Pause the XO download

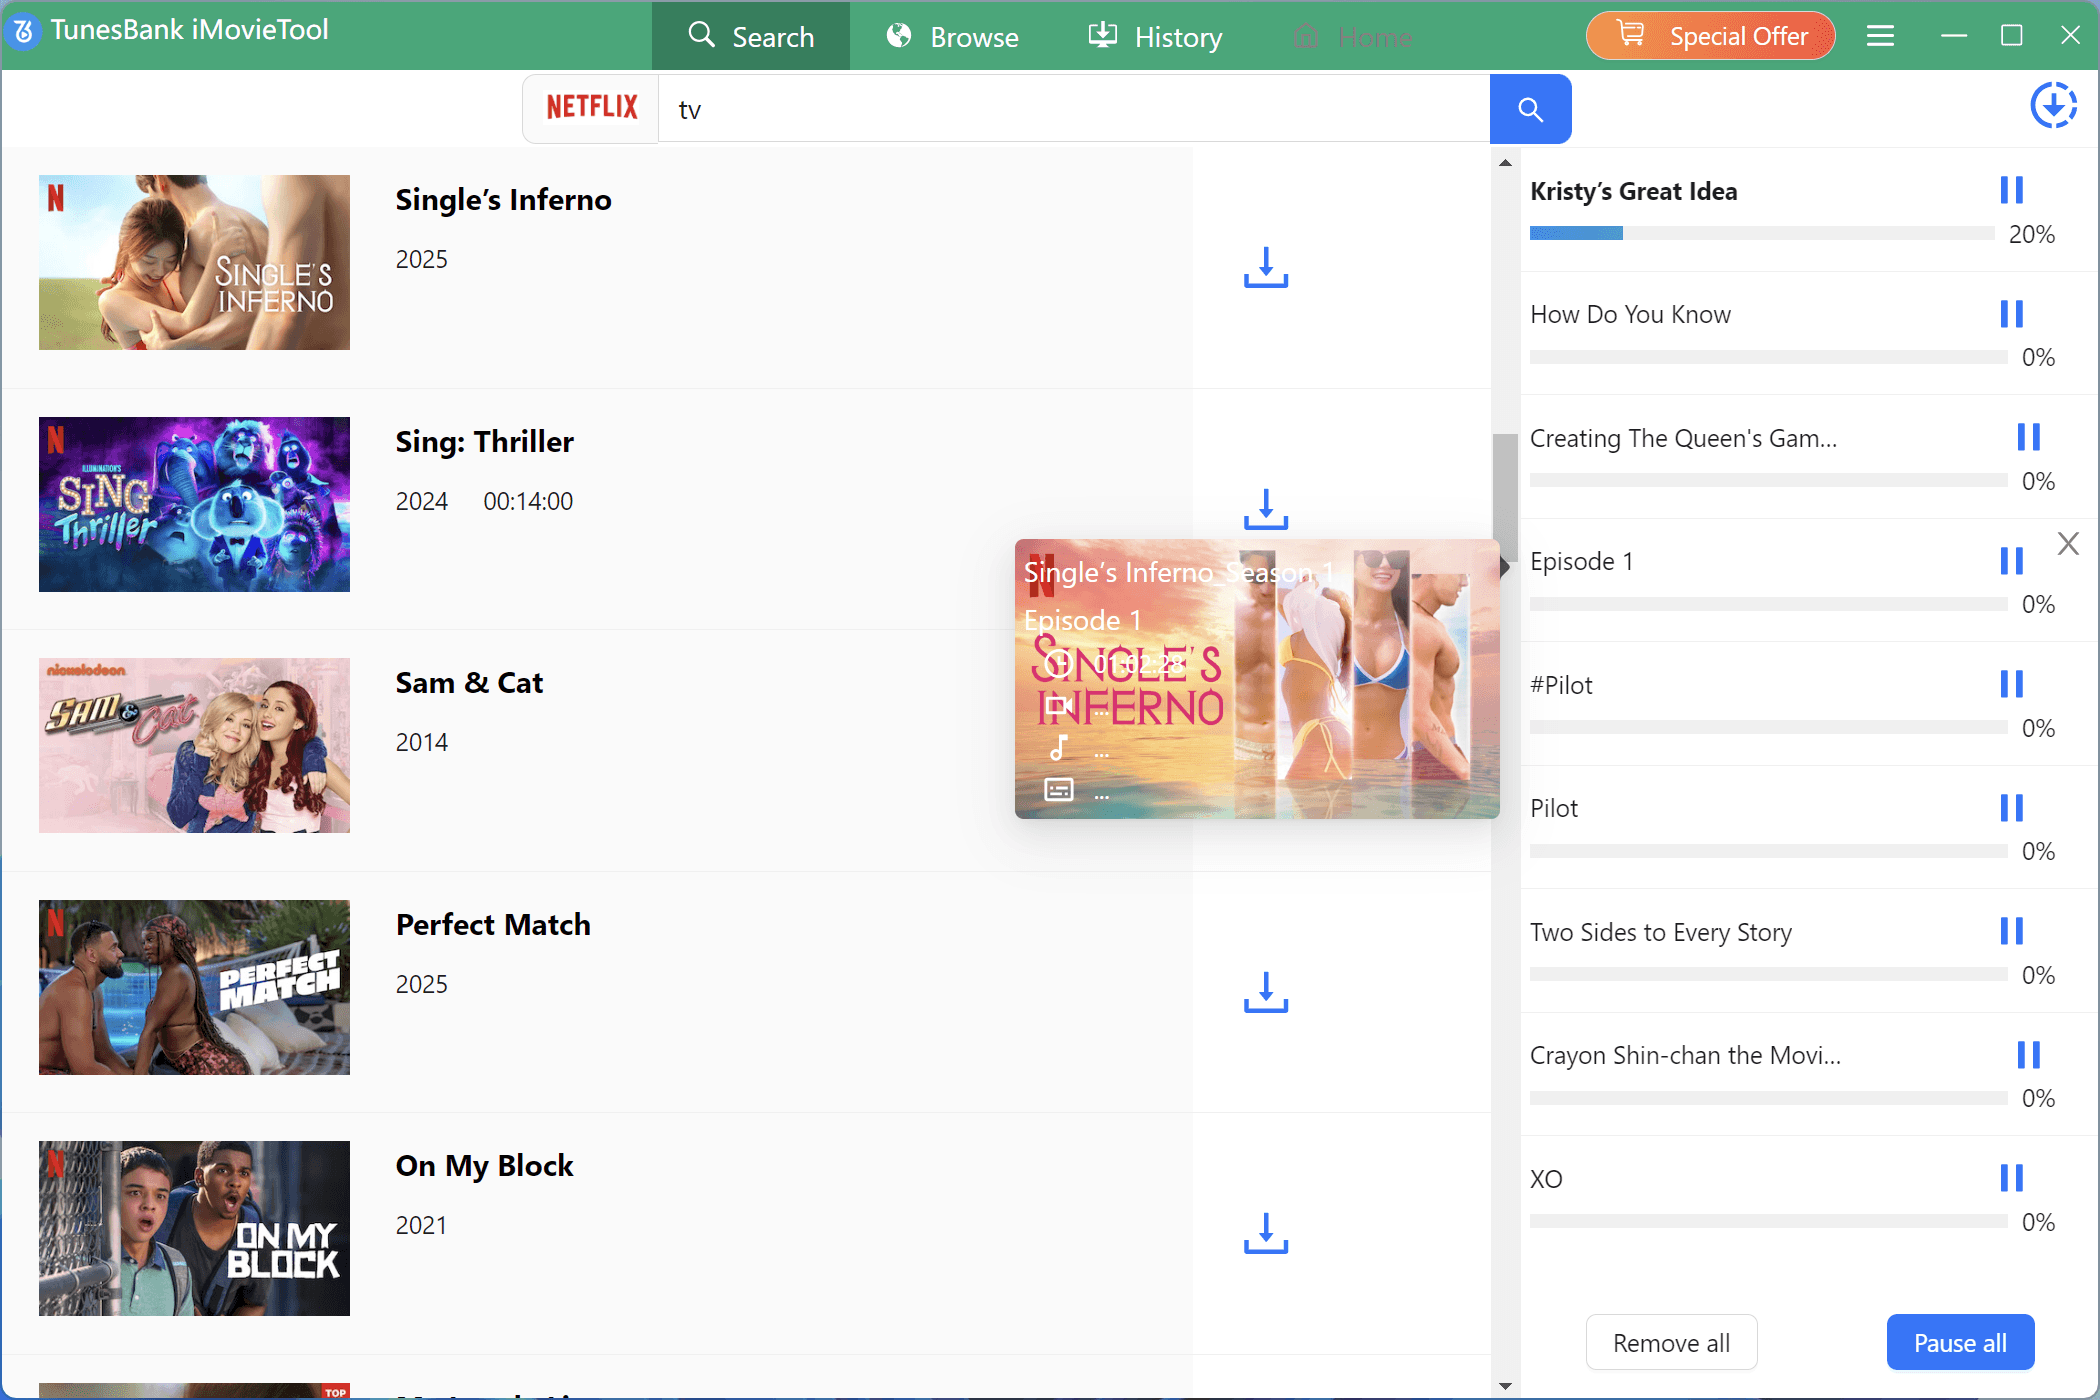pos(2011,1178)
